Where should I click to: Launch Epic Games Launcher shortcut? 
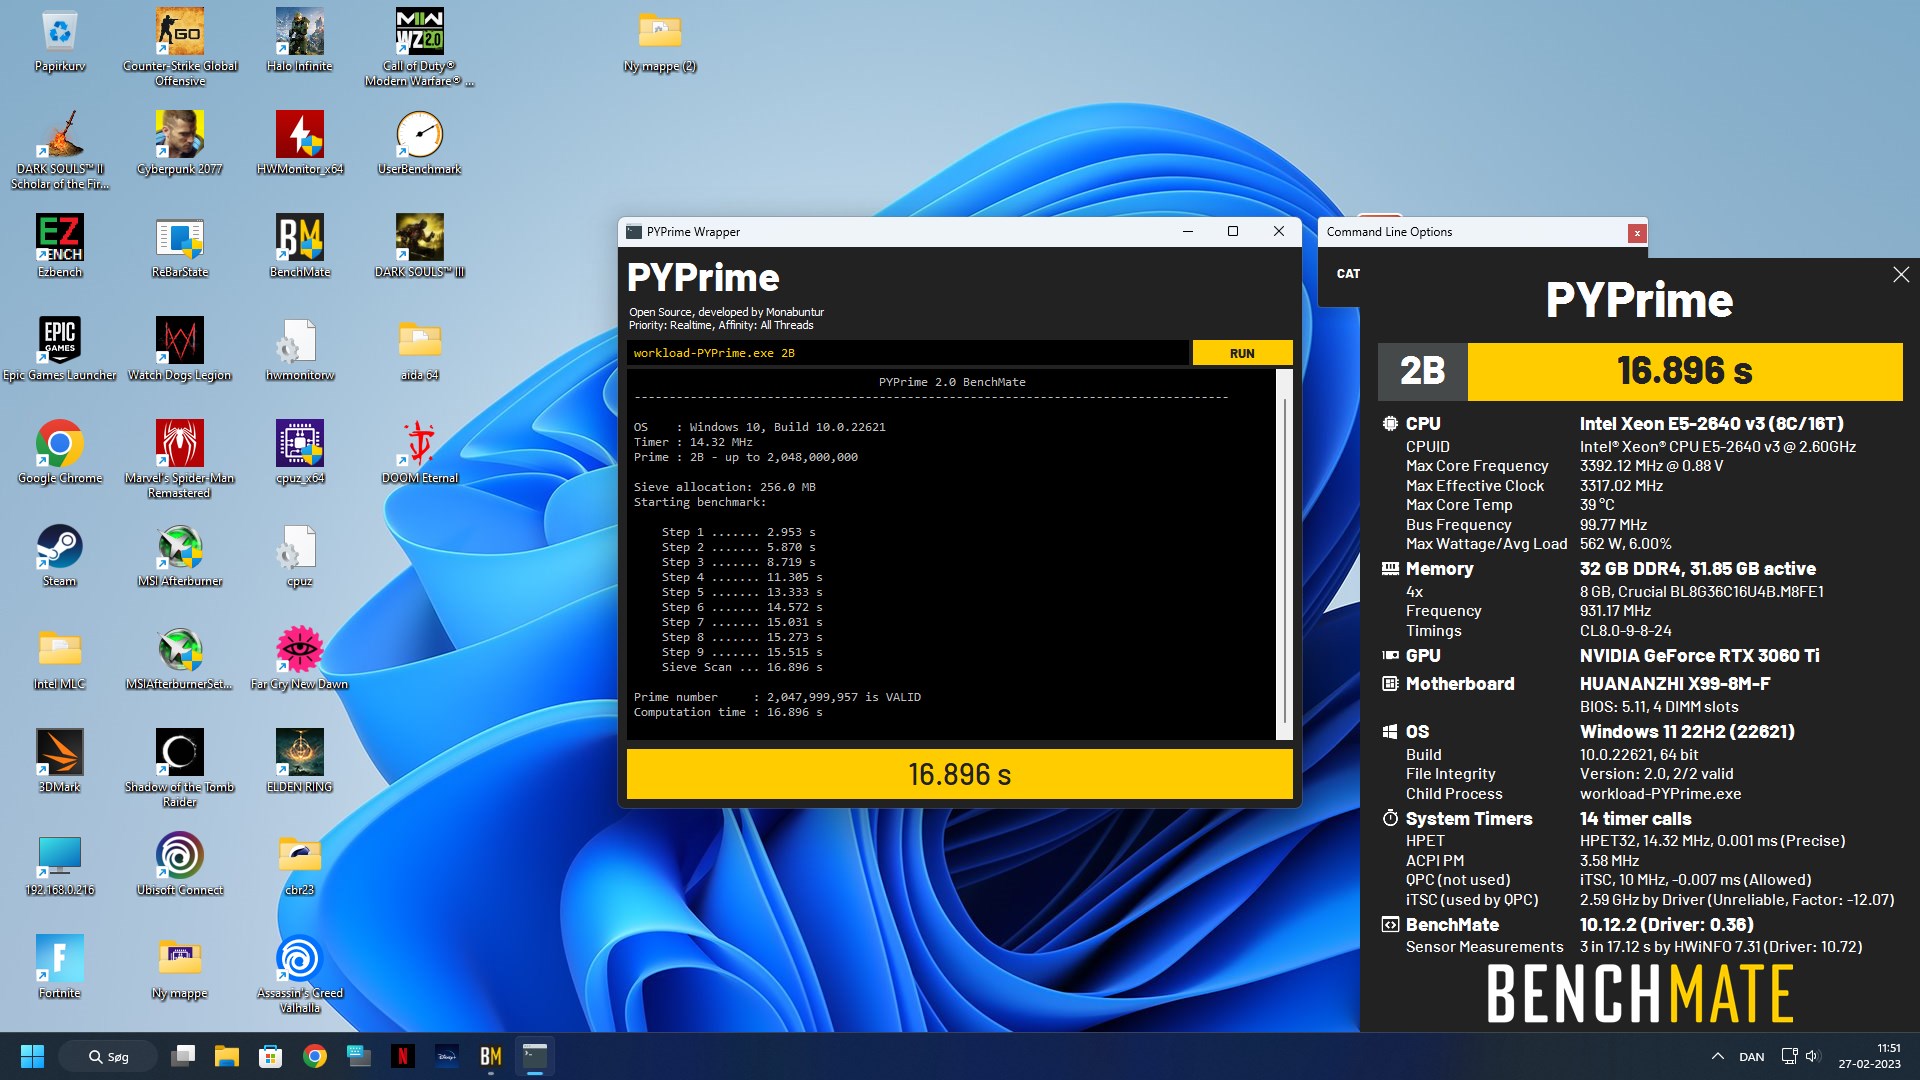(60, 349)
